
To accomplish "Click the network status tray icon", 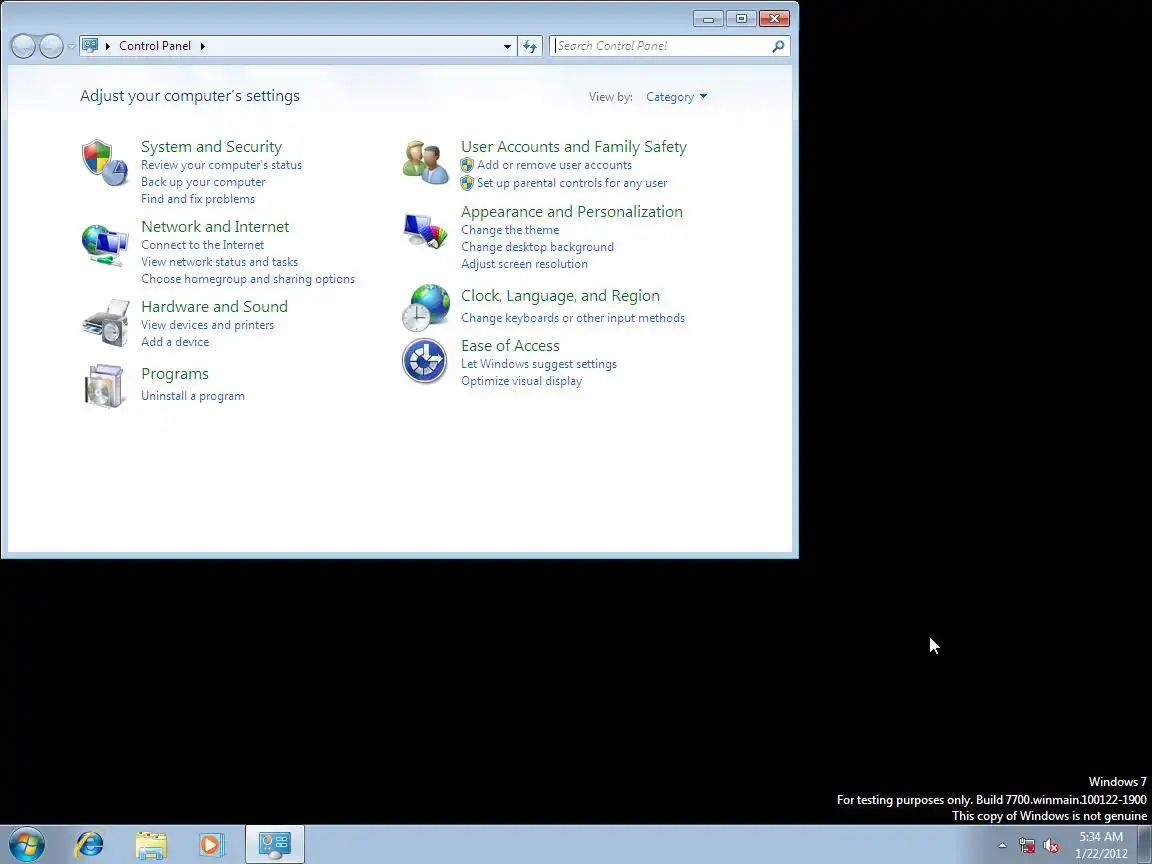I will (x=1027, y=846).
